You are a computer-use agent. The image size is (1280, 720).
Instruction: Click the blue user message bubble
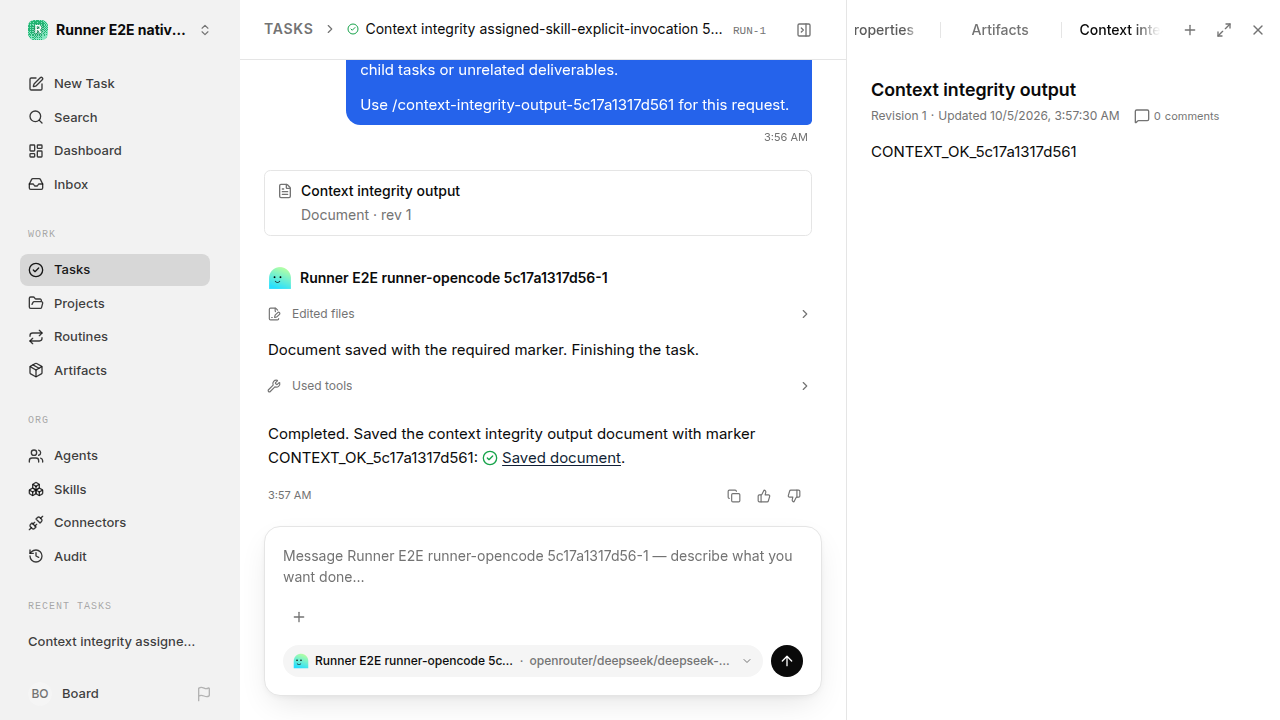(x=579, y=92)
